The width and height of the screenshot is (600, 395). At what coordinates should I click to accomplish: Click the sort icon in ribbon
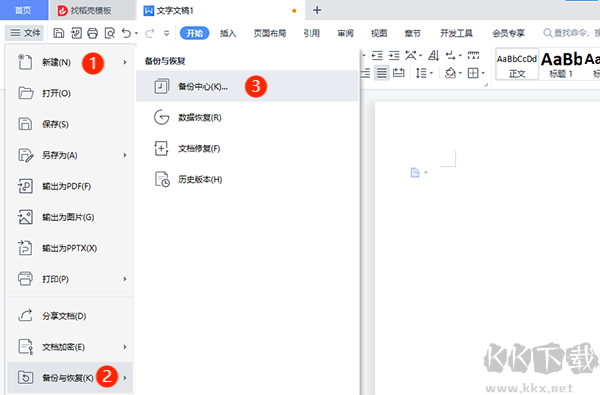click(434, 55)
